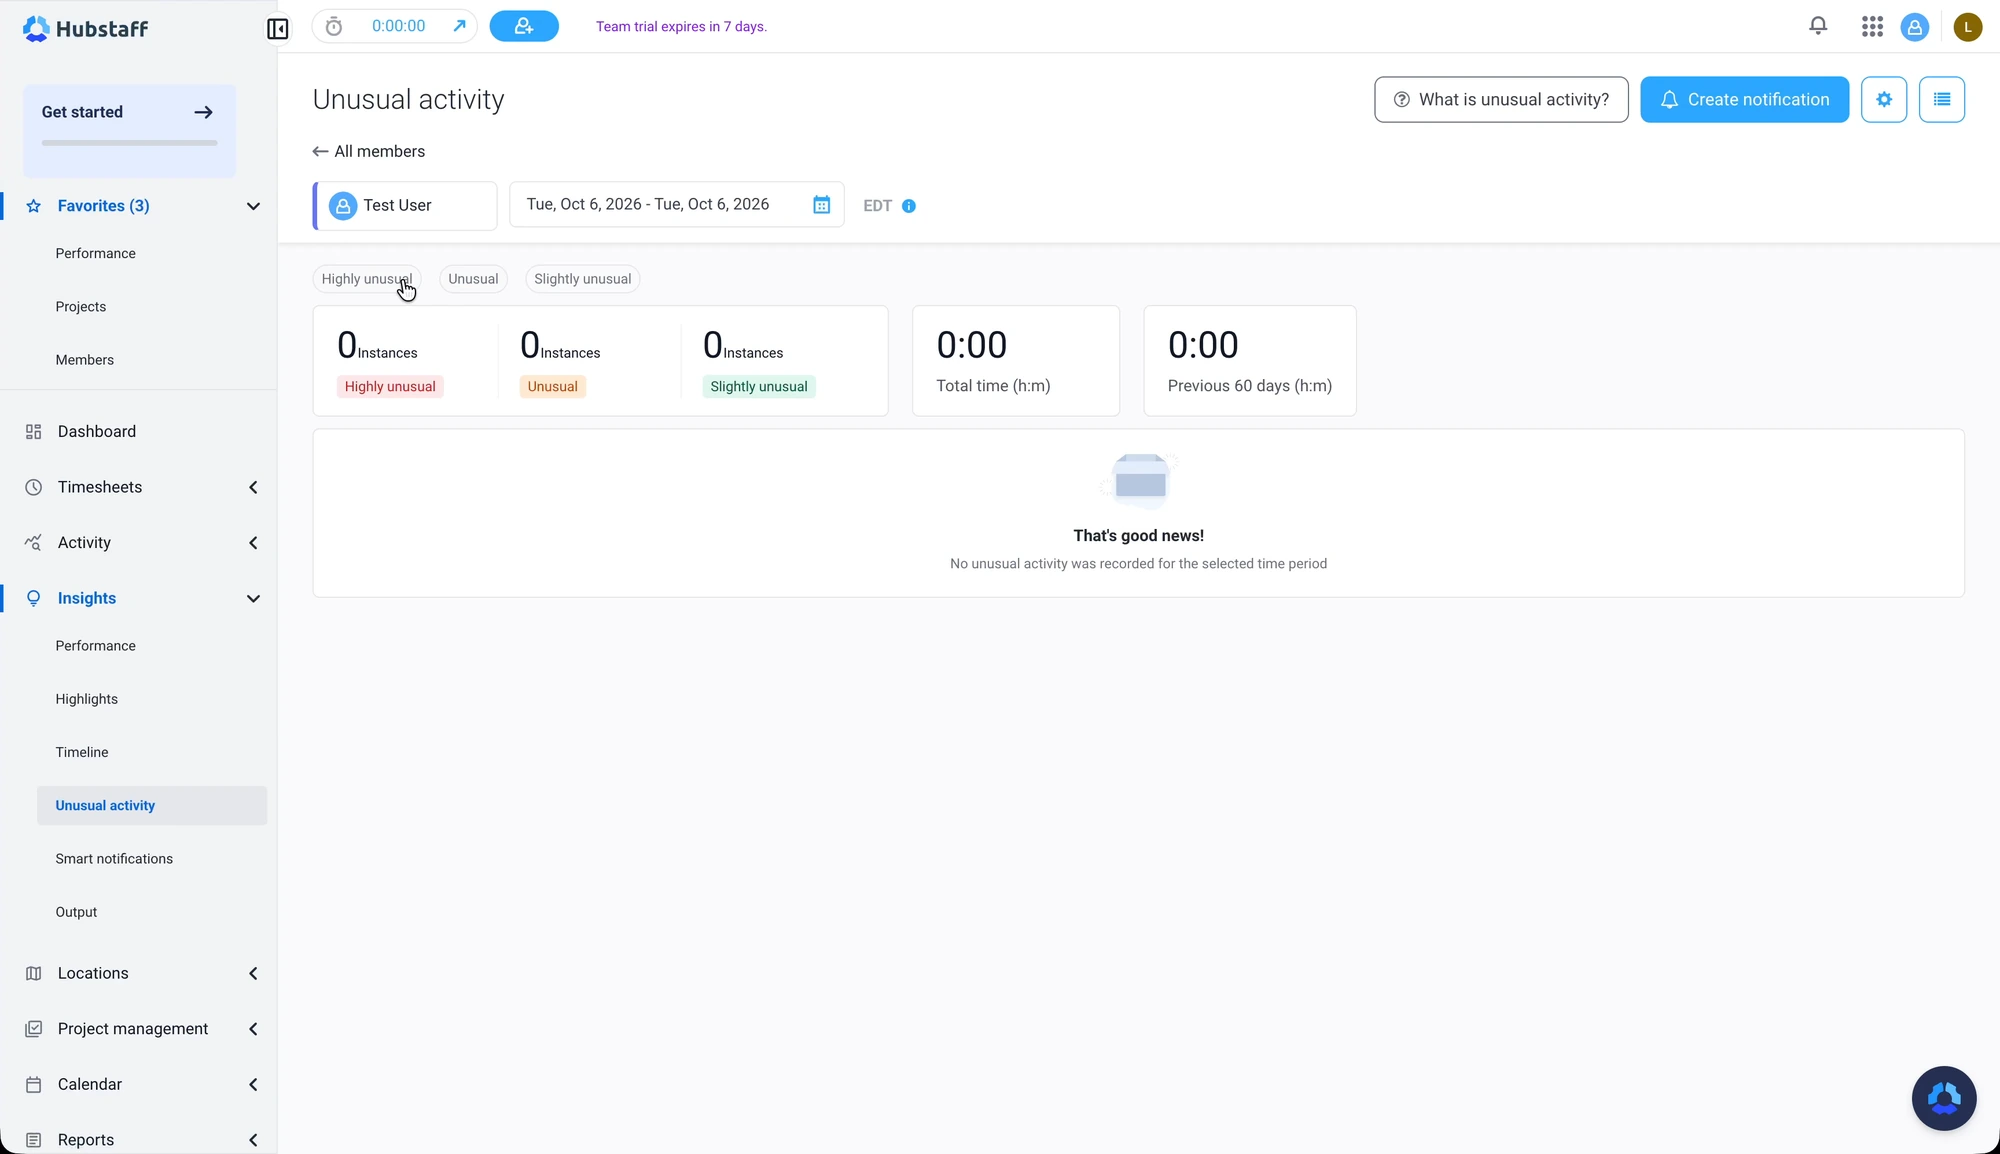The height and width of the screenshot is (1154, 2000).
Task: Open the date picker calendar icon
Action: [821, 204]
